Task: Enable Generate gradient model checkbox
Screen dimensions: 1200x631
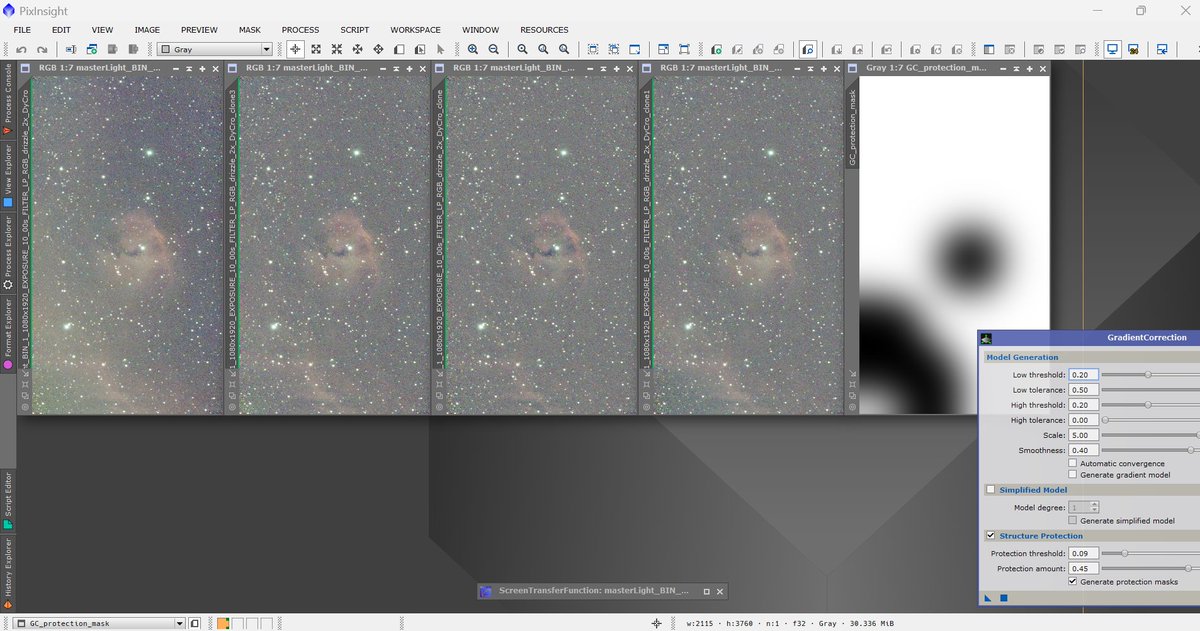Action: pyautogui.click(x=1073, y=475)
